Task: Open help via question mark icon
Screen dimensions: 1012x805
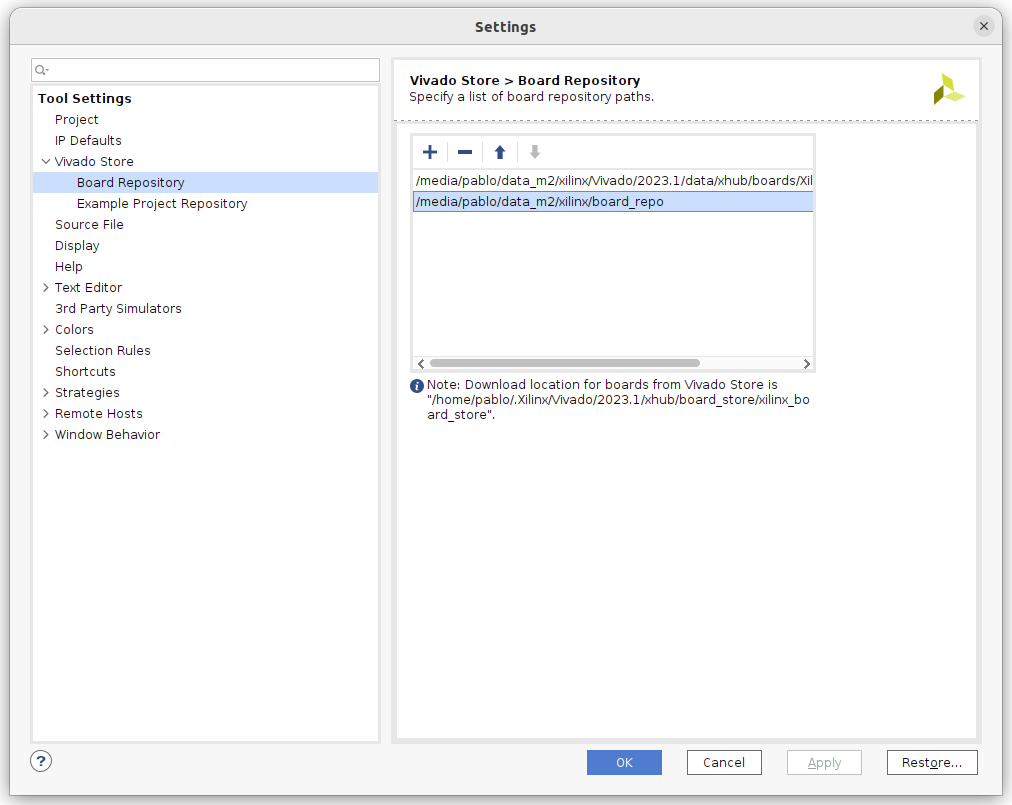Action: [41, 762]
